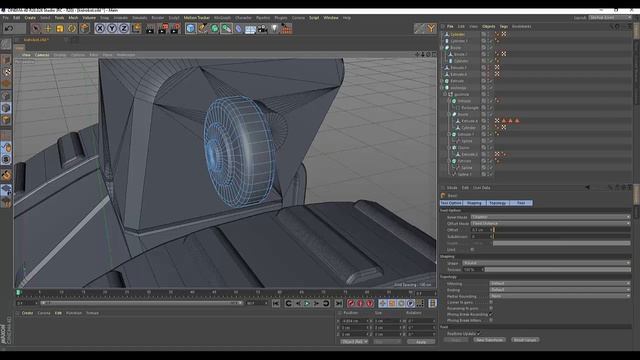The image size is (640, 360).
Task: Open the viewport Cameras menu
Action: (x=42, y=55)
